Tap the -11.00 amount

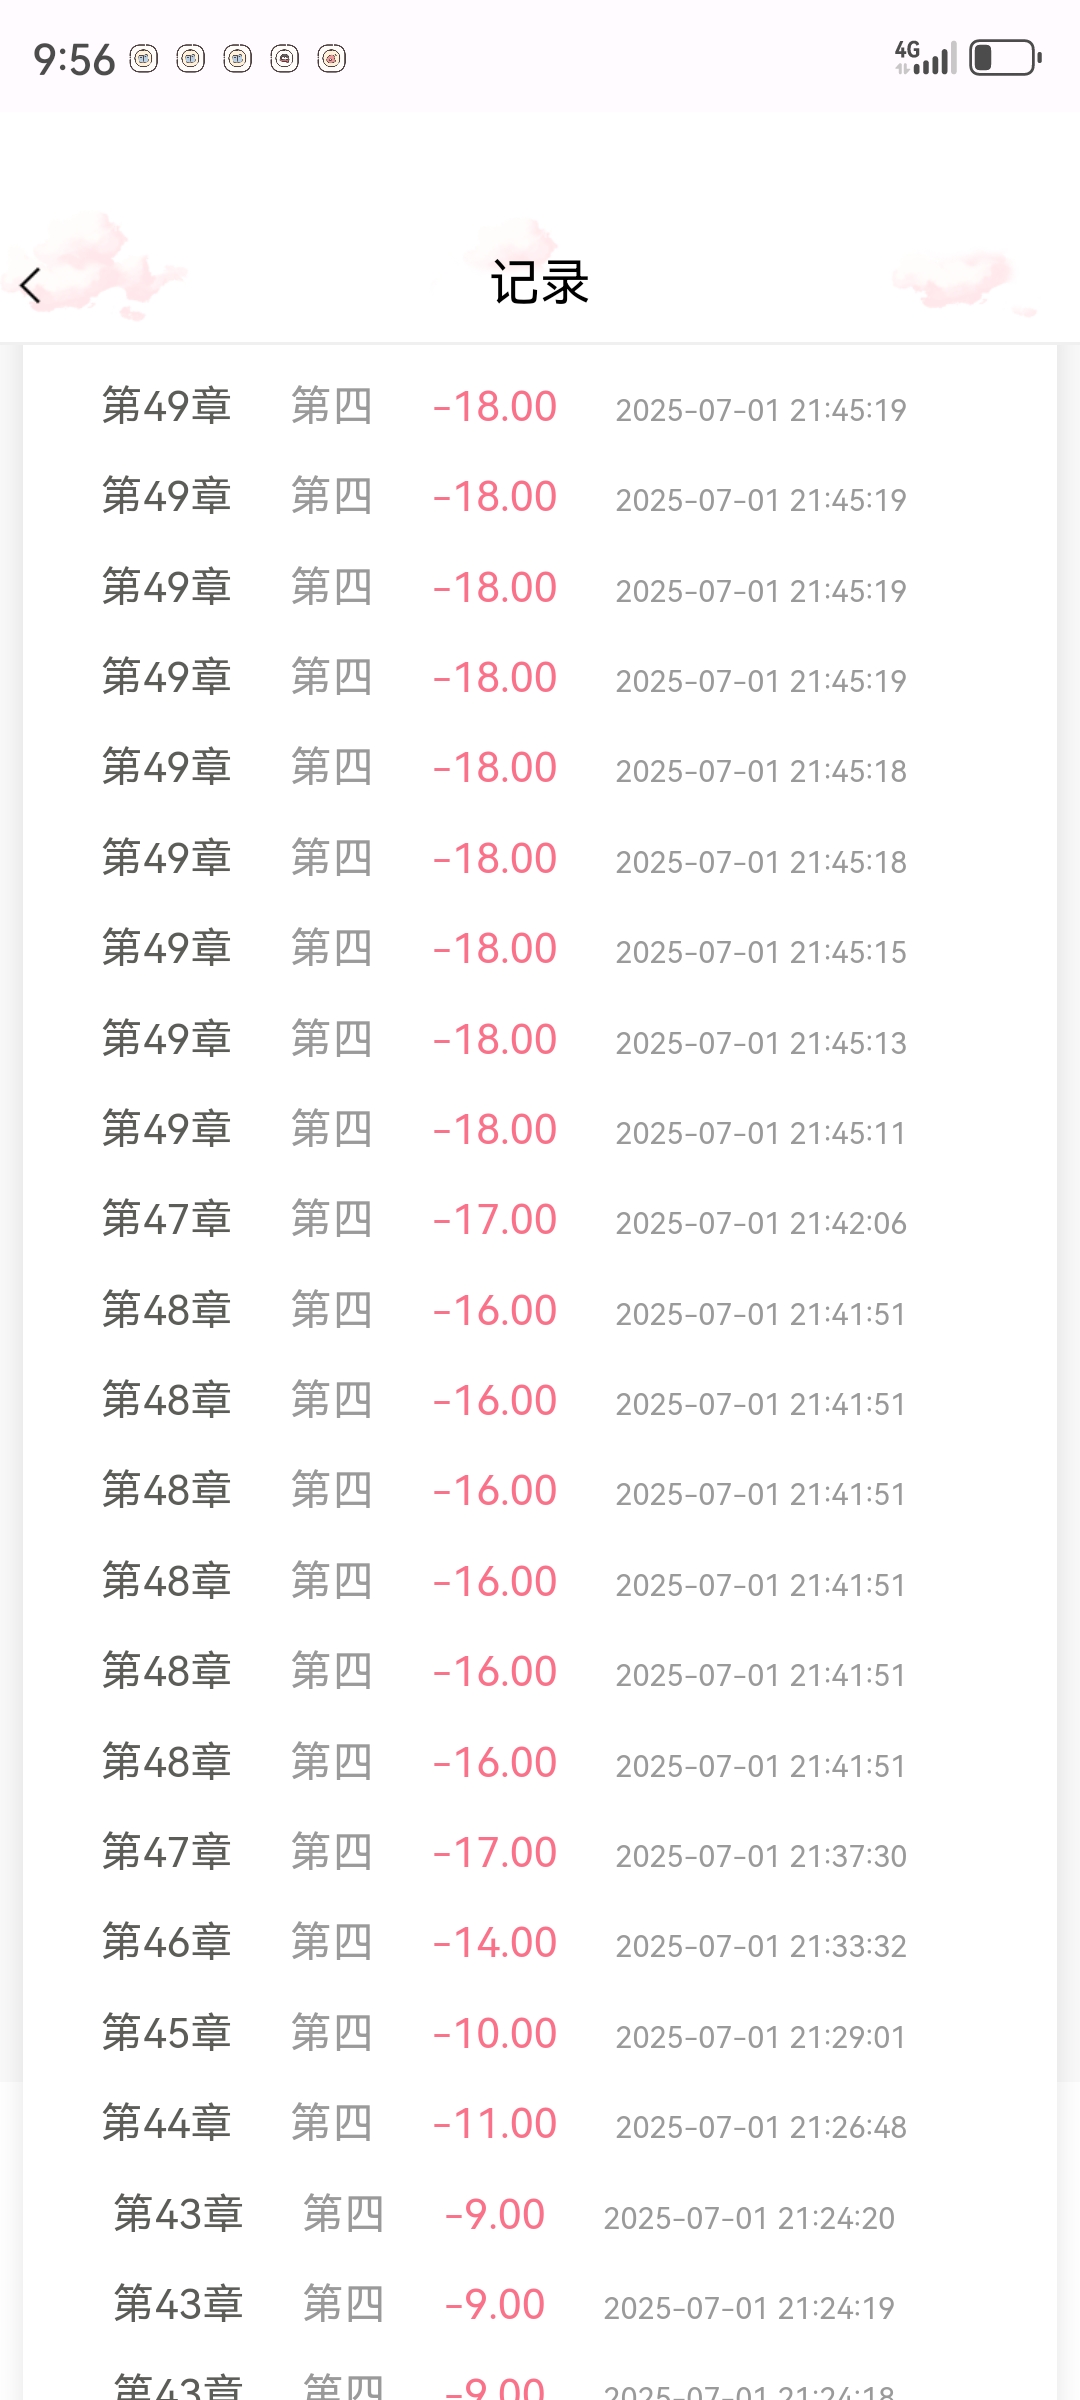(x=495, y=2124)
